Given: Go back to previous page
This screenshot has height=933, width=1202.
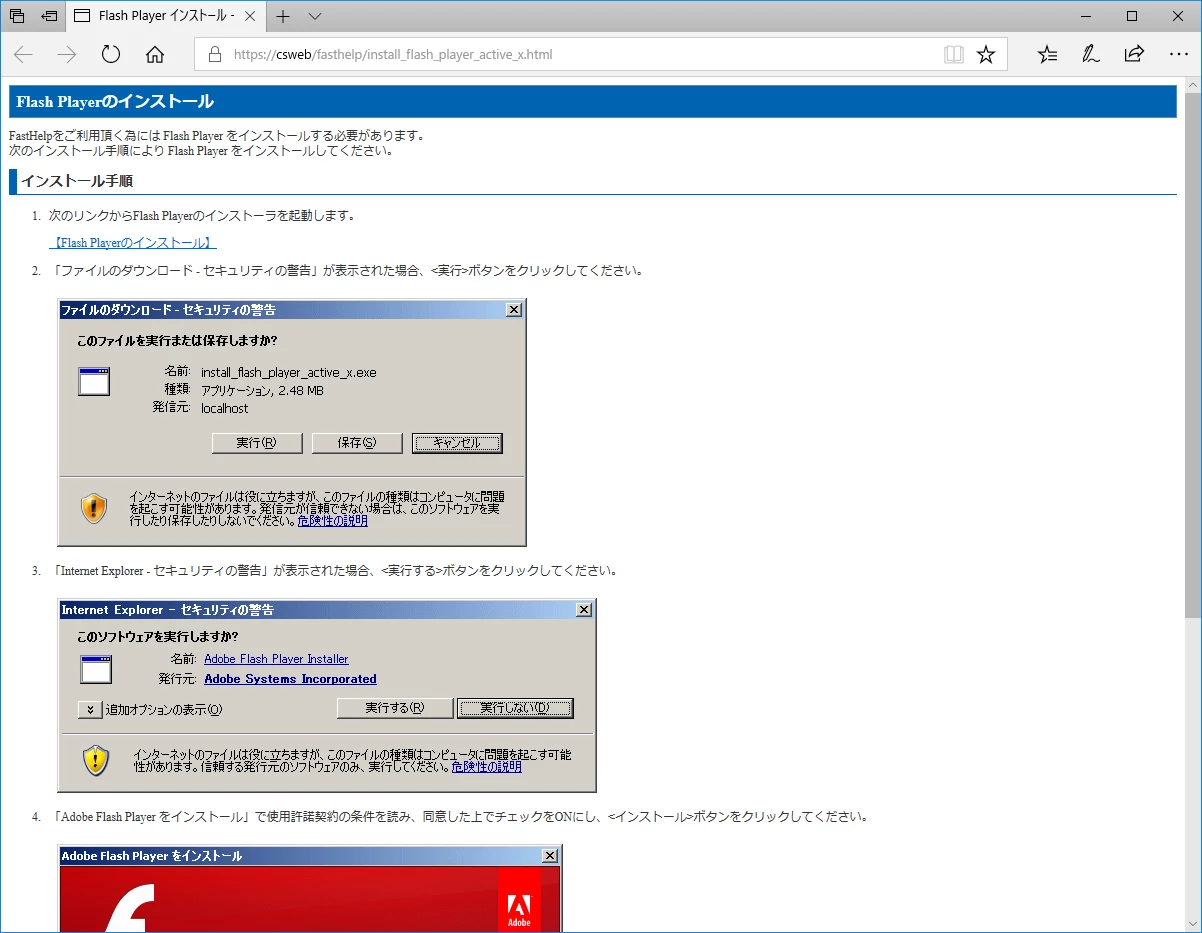Looking at the screenshot, I should 24,55.
